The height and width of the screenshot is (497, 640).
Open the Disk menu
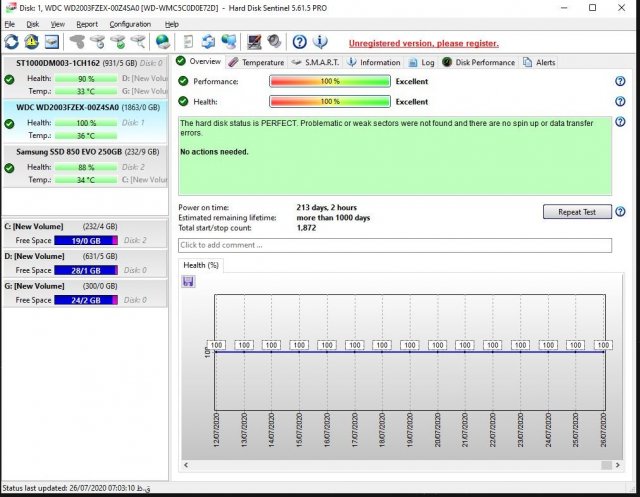[33, 23]
